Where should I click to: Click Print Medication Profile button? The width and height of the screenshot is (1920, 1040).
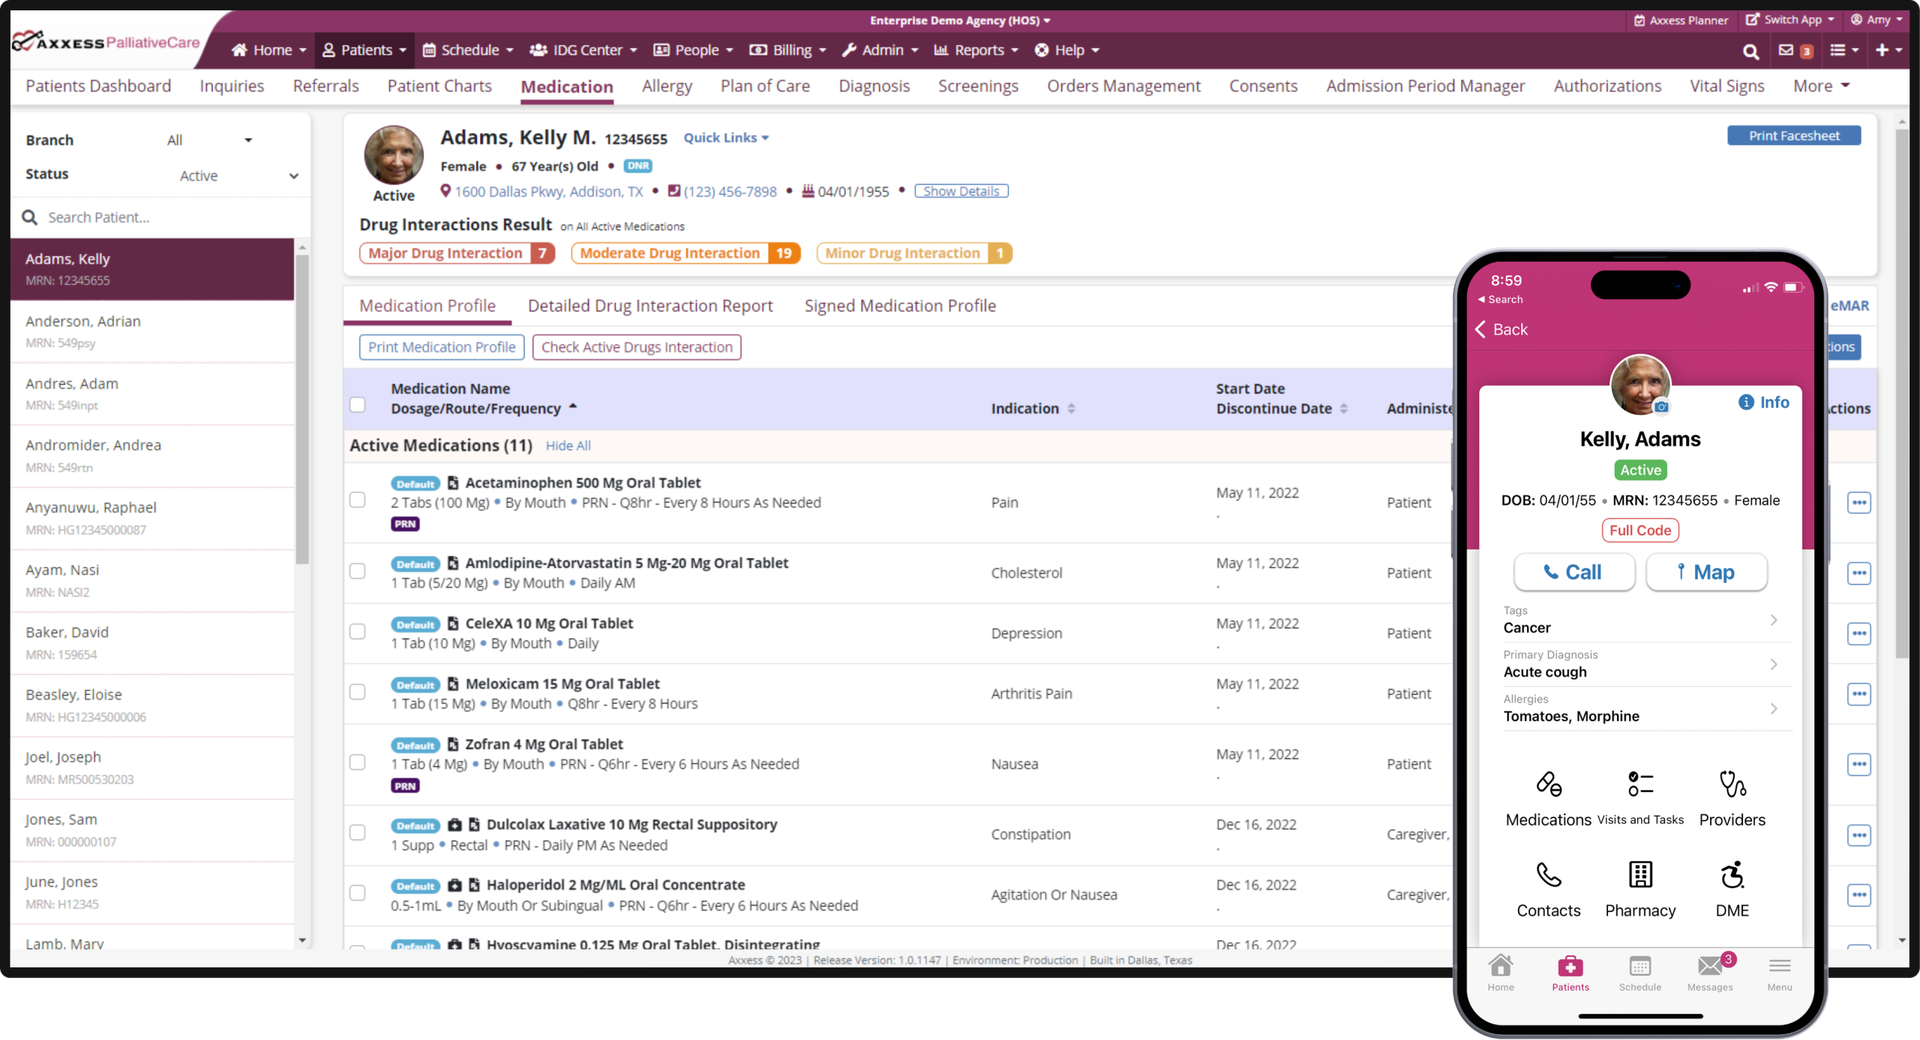coord(442,347)
